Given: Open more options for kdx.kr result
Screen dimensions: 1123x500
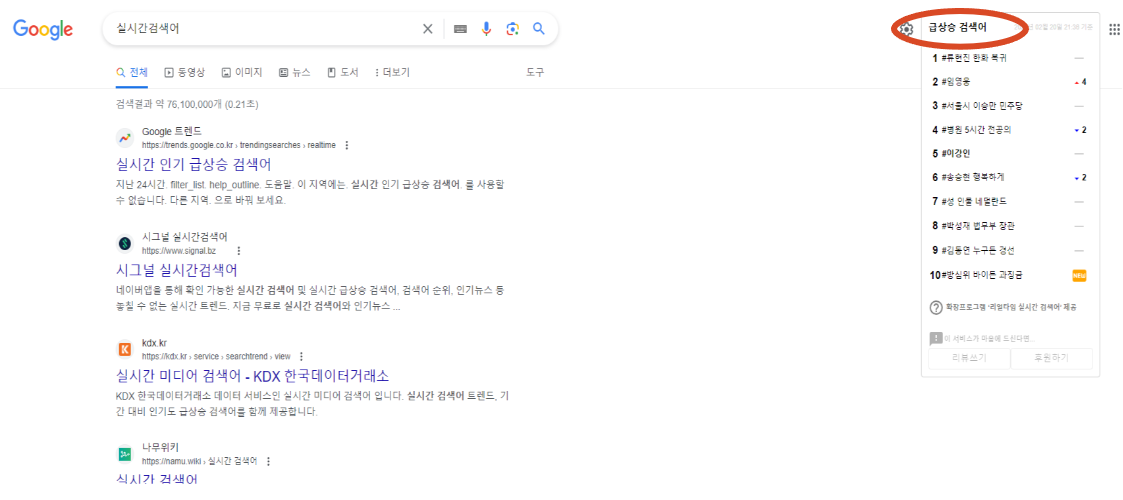Looking at the screenshot, I should [302, 356].
